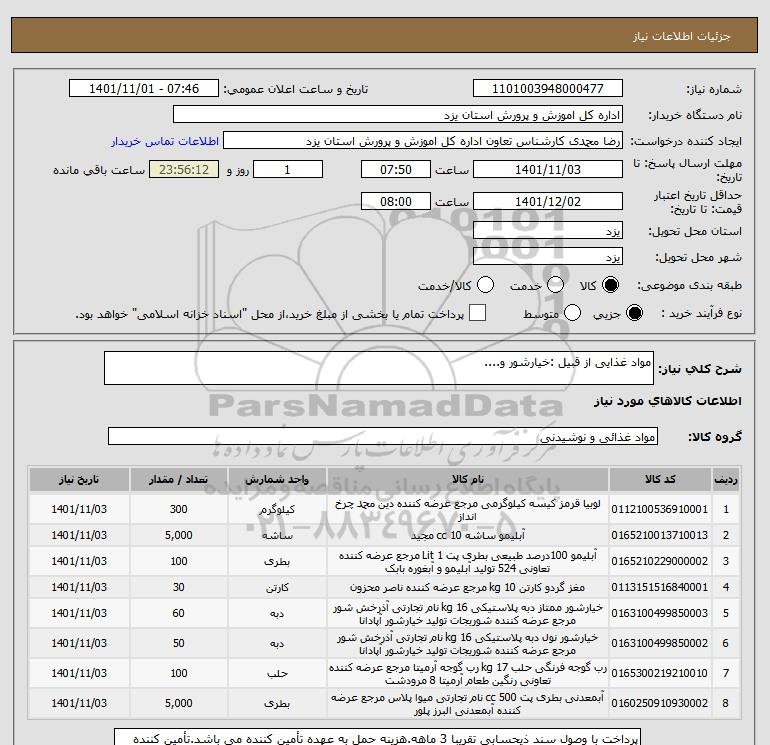Select the جزیی purchase type radio
This screenshot has width=770, height=745.
coord(634,313)
